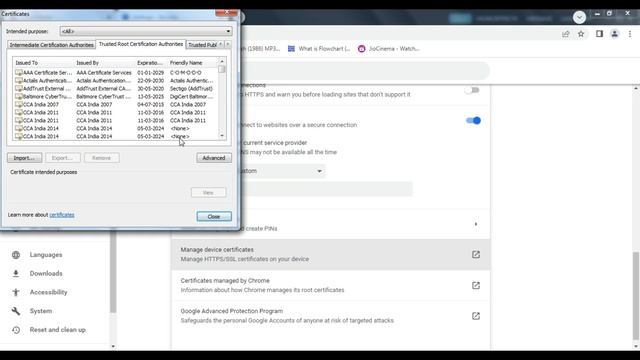The height and width of the screenshot is (360, 640).
Task: Open Reset and clean up settings
Action: (x=58, y=330)
